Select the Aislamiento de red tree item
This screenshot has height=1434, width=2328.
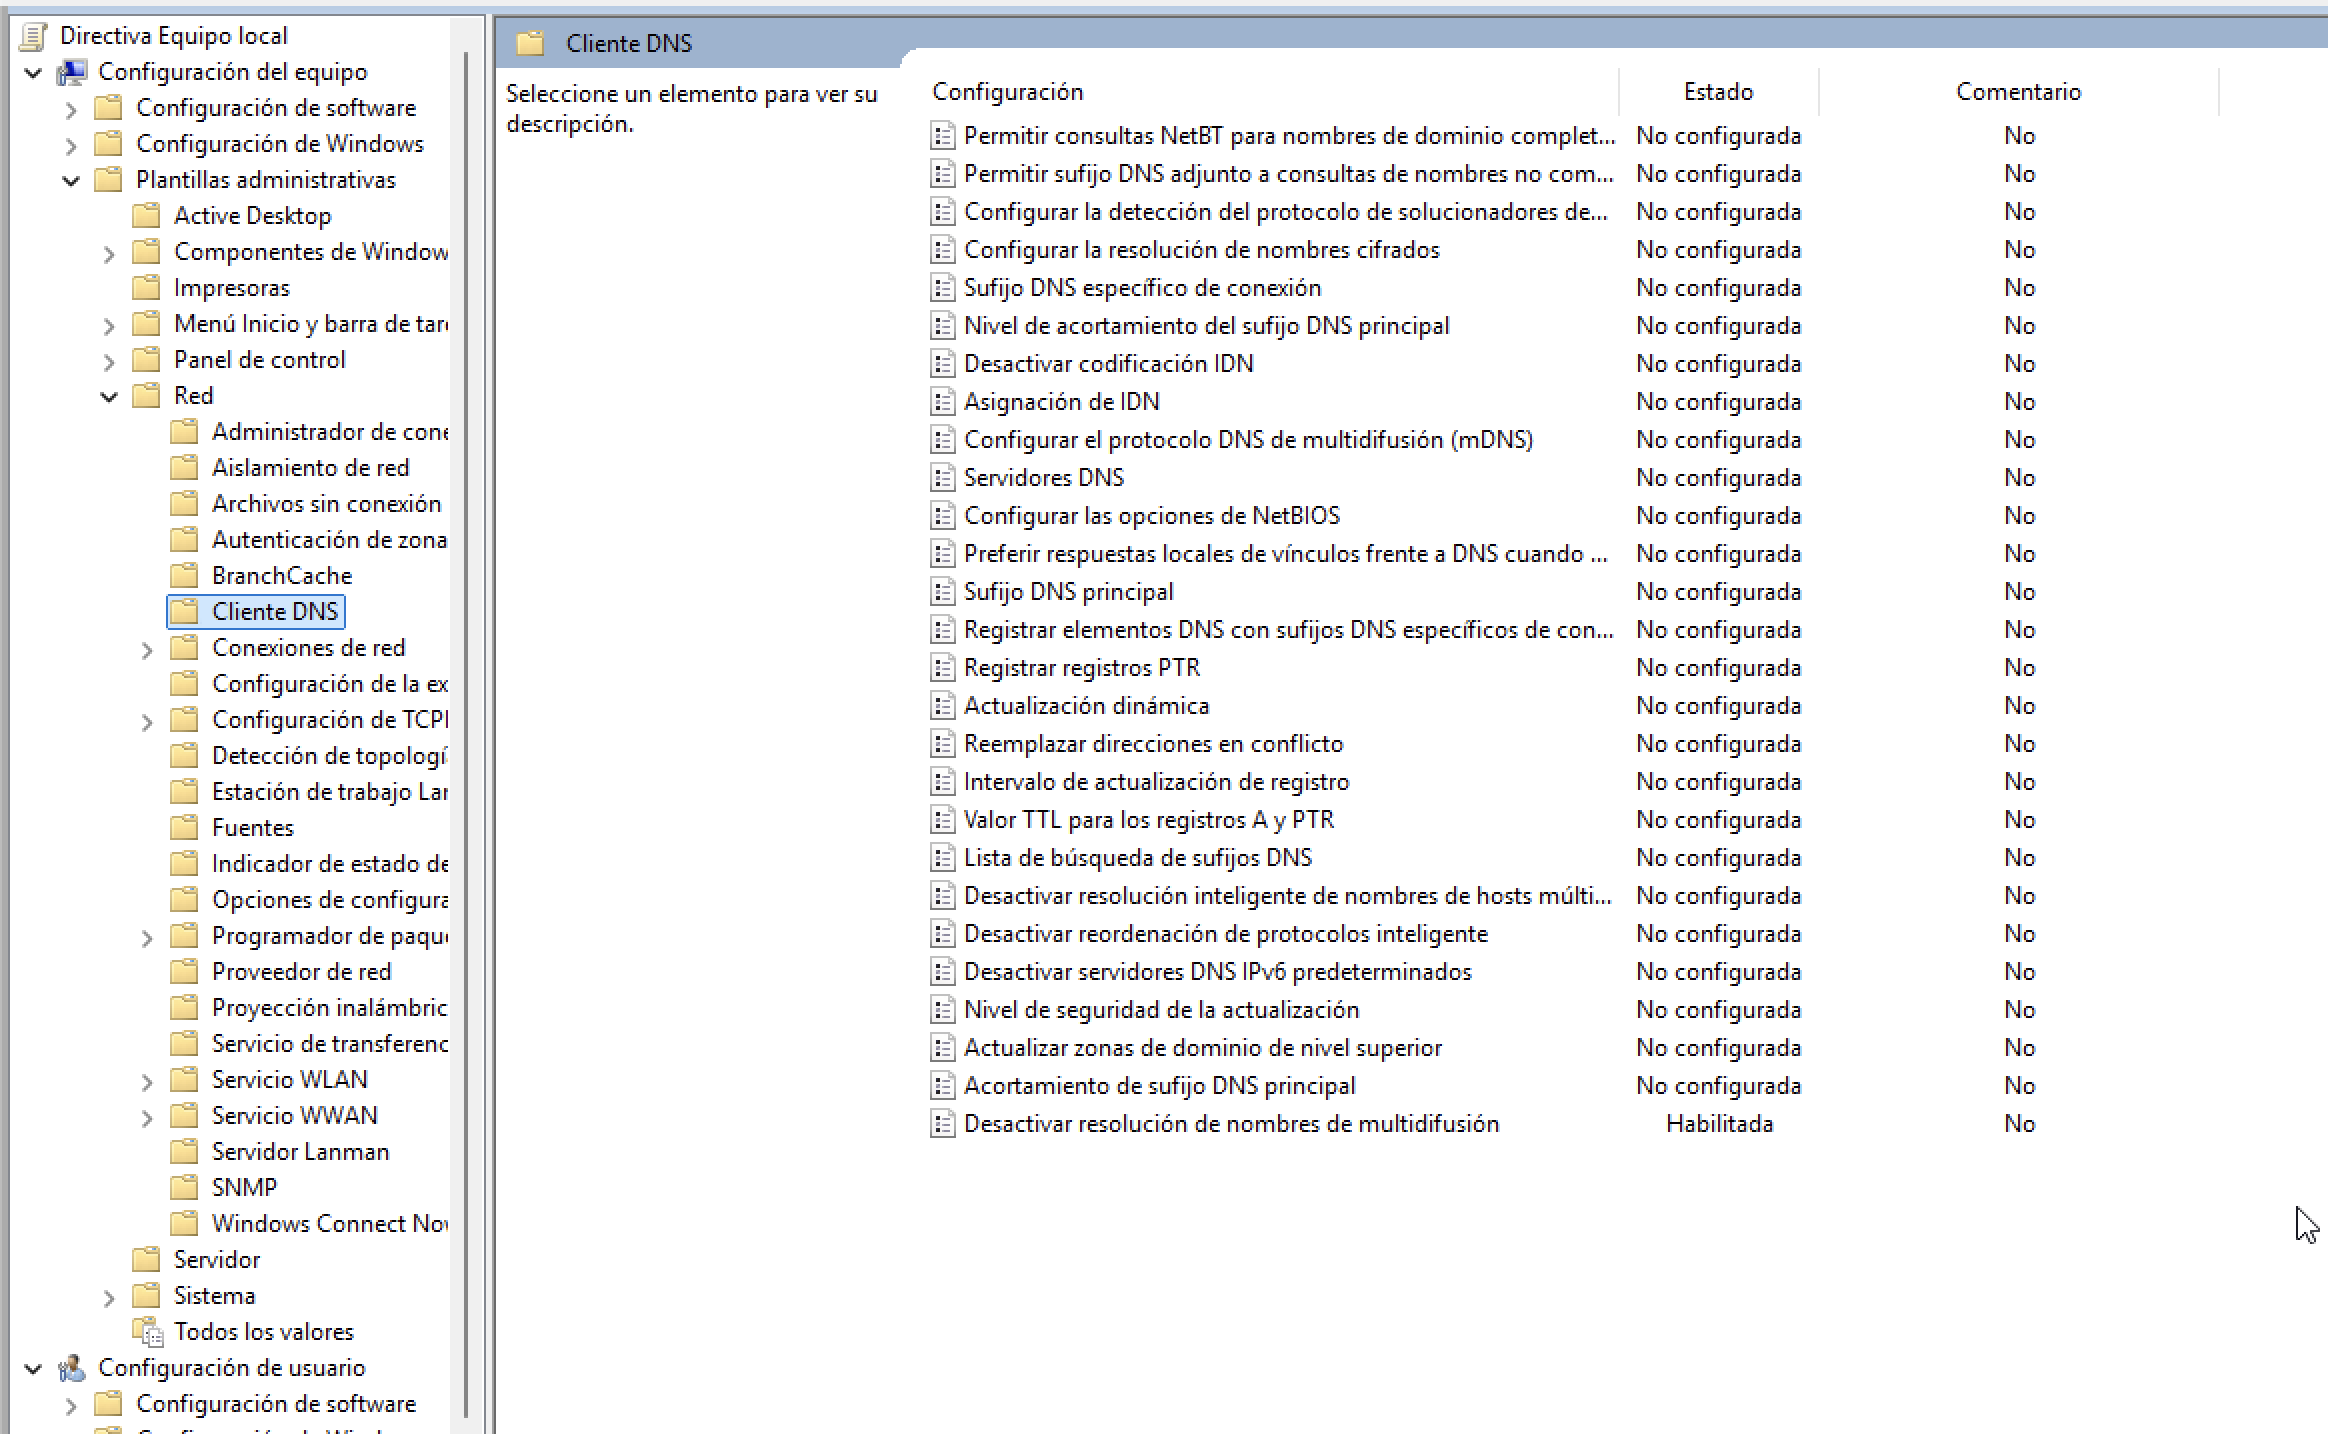(310, 468)
